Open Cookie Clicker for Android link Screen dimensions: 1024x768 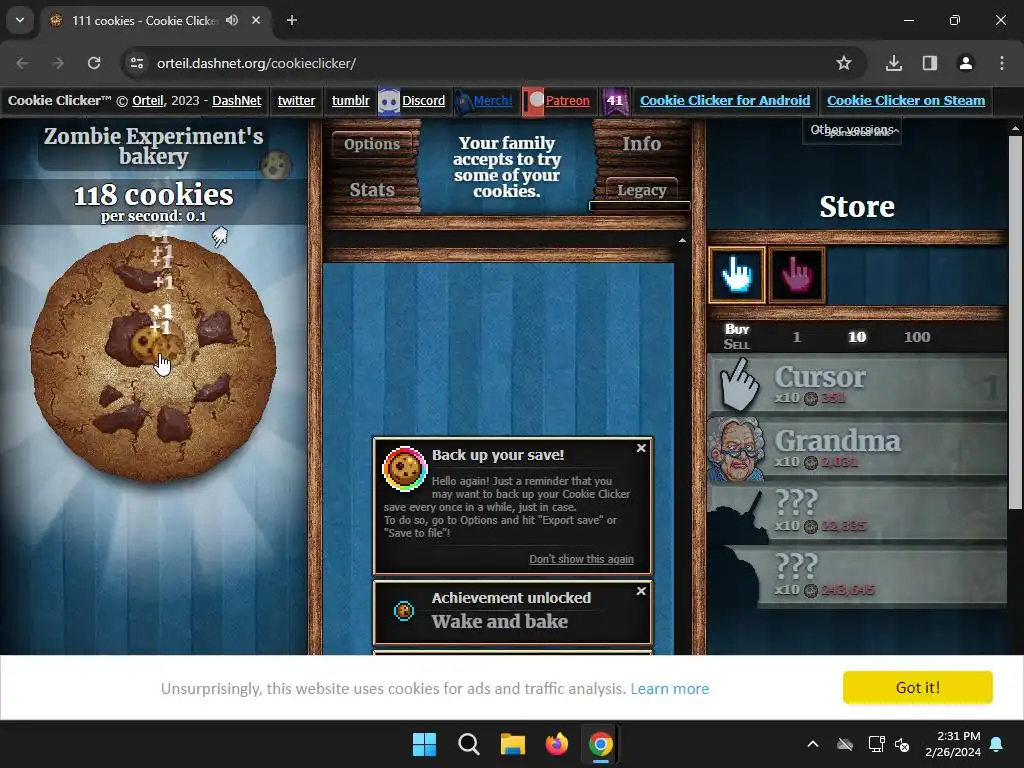725,101
